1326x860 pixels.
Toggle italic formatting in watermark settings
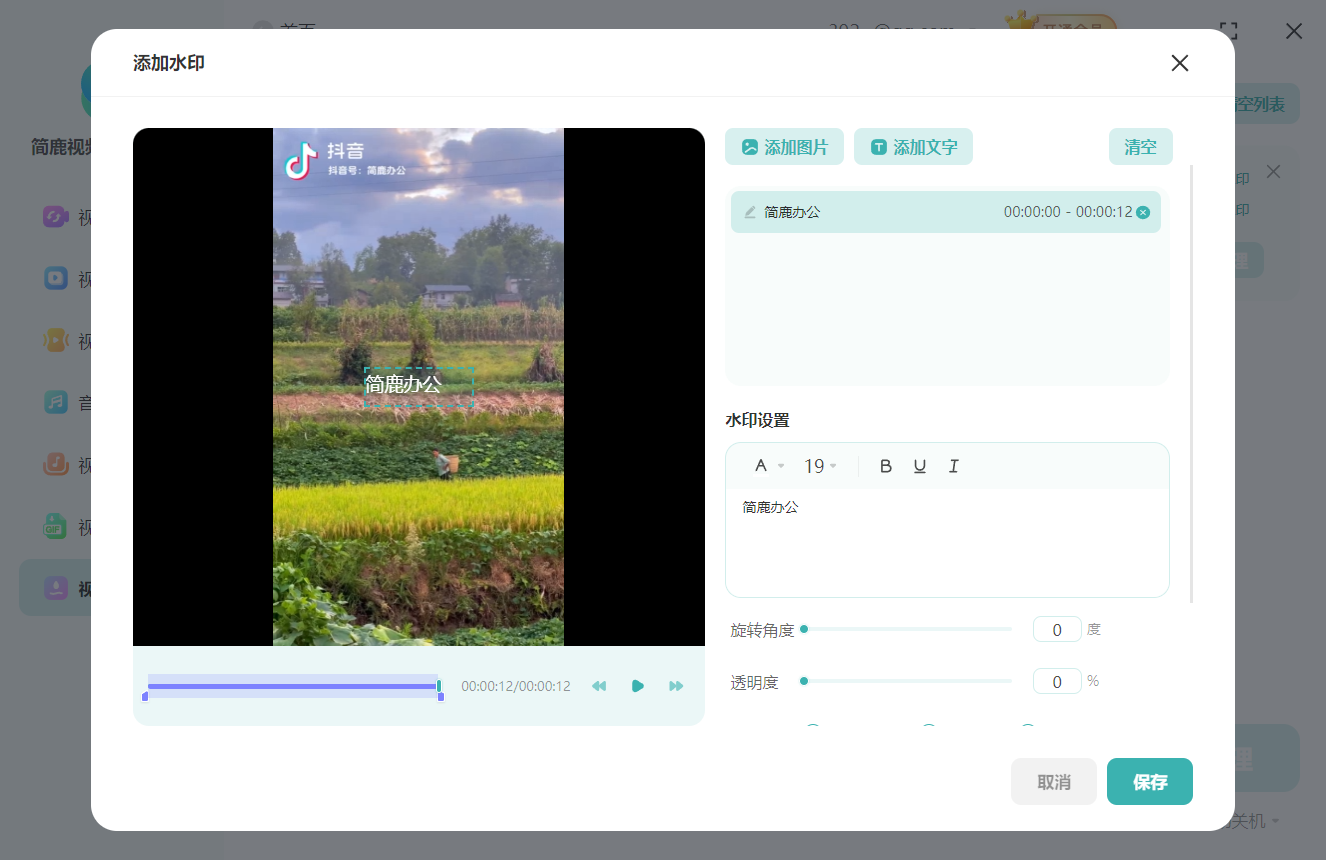pyautogui.click(x=953, y=465)
